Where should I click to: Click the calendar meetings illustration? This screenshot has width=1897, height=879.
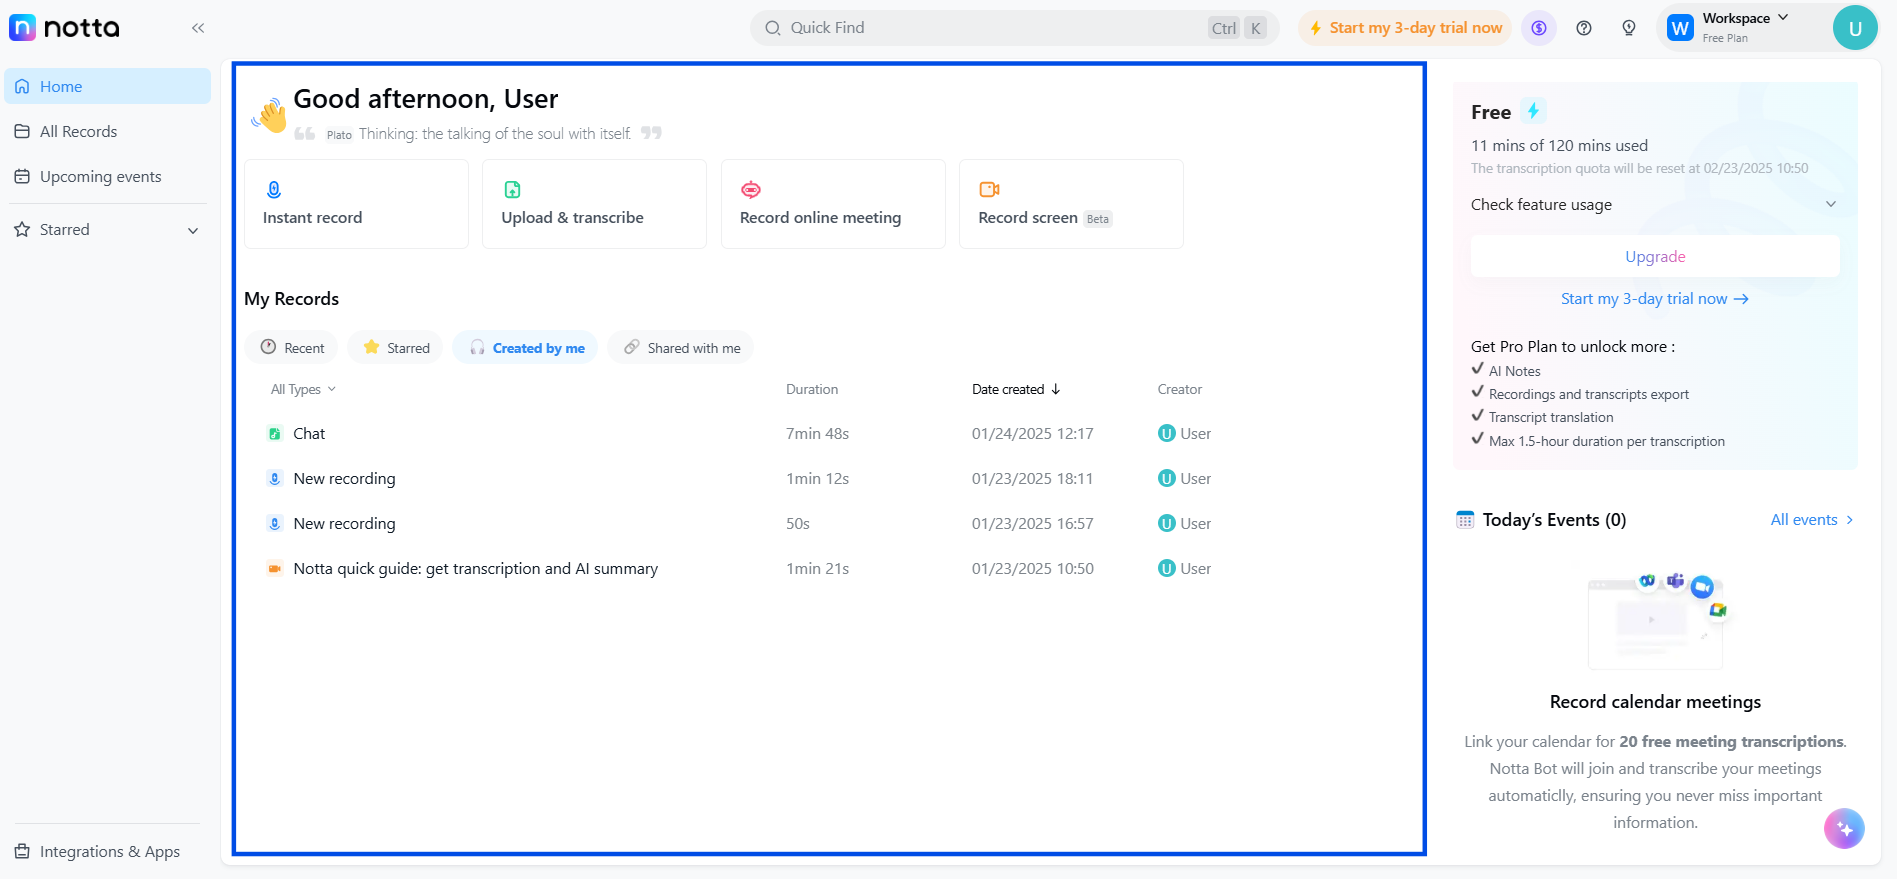coord(1655,620)
